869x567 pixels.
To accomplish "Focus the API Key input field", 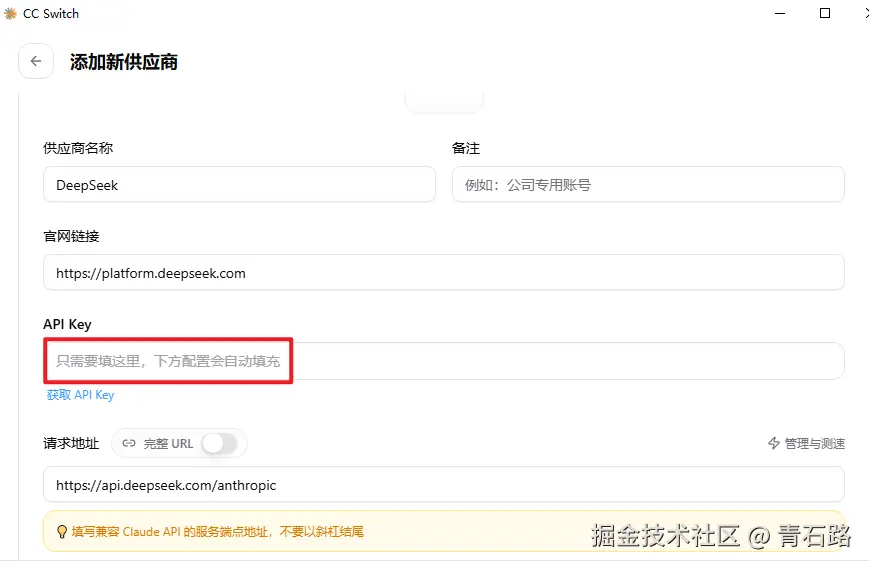I will pyautogui.click(x=444, y=361).
